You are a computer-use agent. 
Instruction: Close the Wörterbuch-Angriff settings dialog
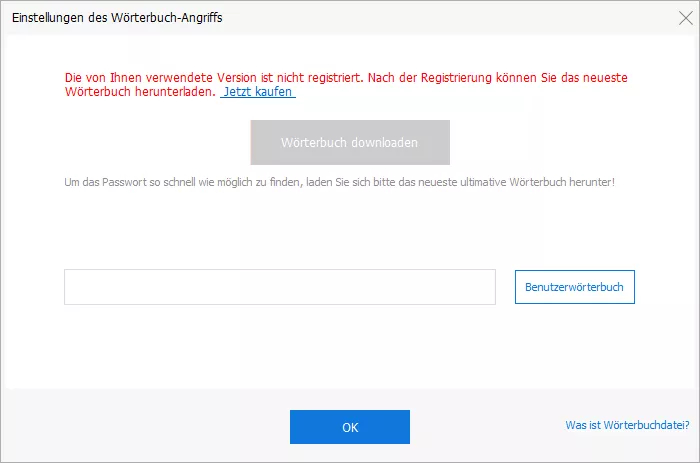pyautogui.click(x=686, y=18)
